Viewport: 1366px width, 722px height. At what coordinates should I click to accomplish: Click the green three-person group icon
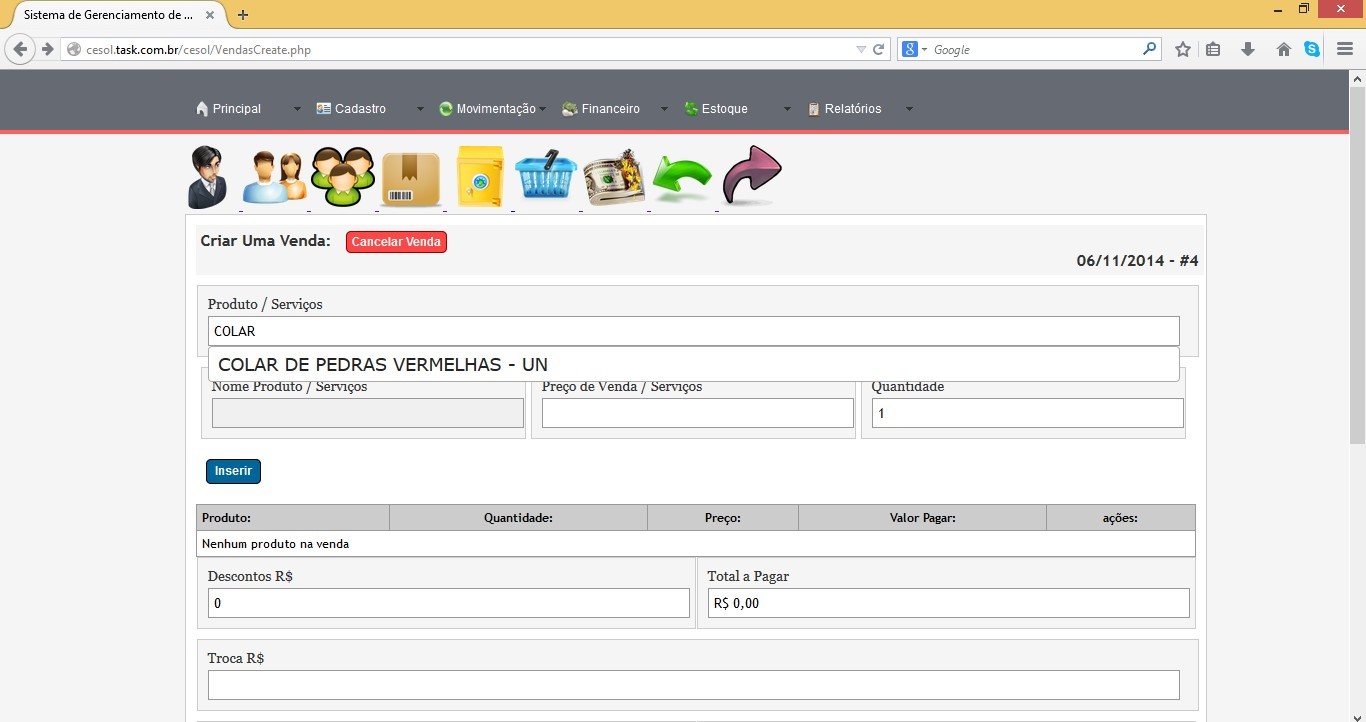point(342,178)
